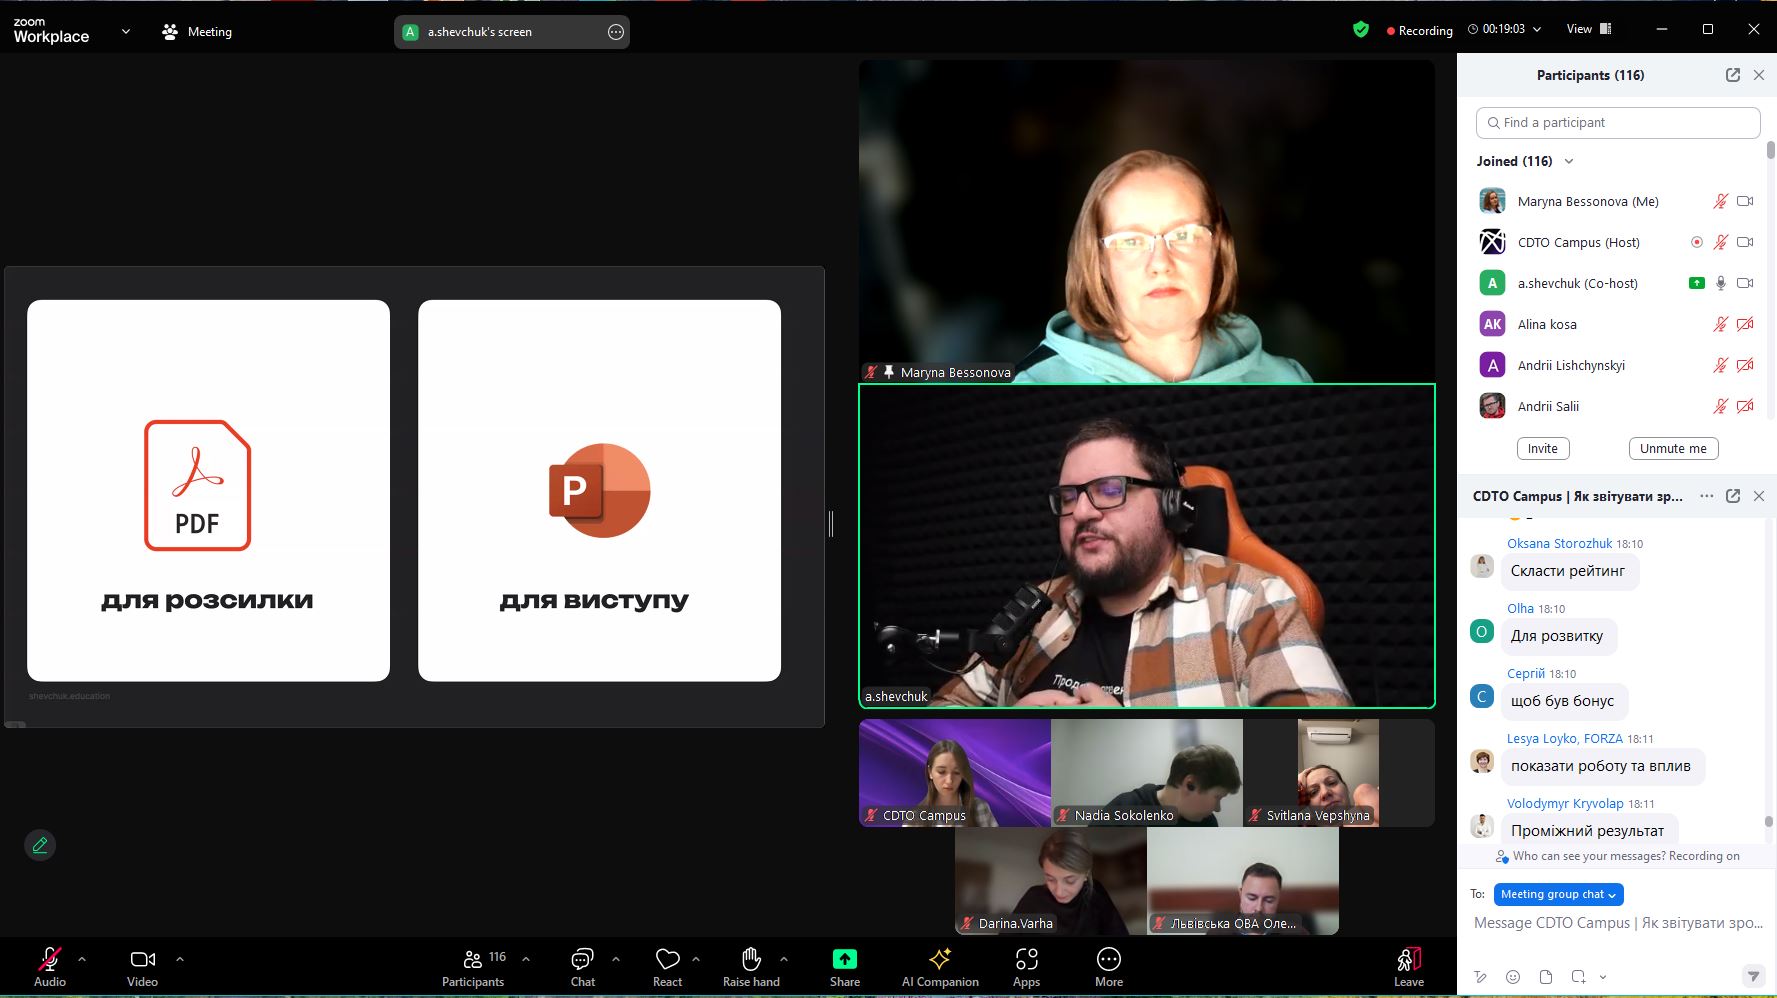
Task: Open the AI Companion sparkle icon
Action: point(939,960)
